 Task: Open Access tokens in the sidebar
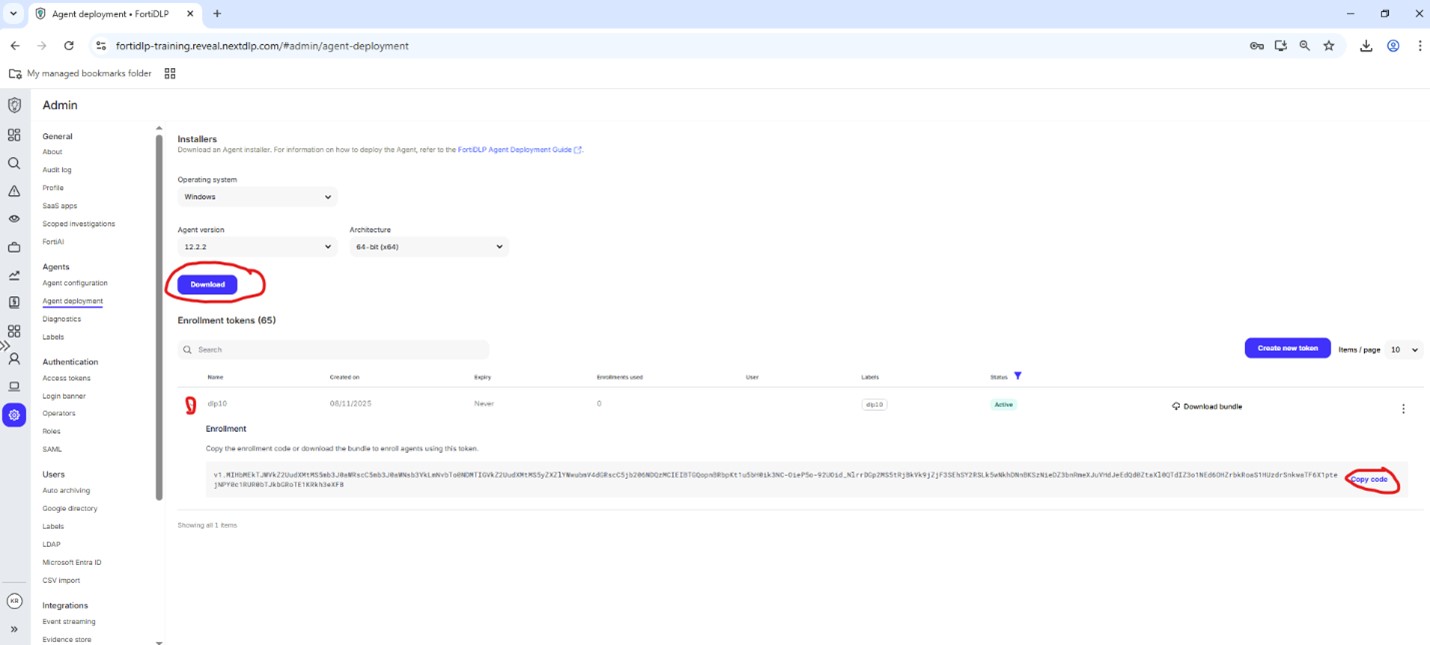(x=66, y=378)
